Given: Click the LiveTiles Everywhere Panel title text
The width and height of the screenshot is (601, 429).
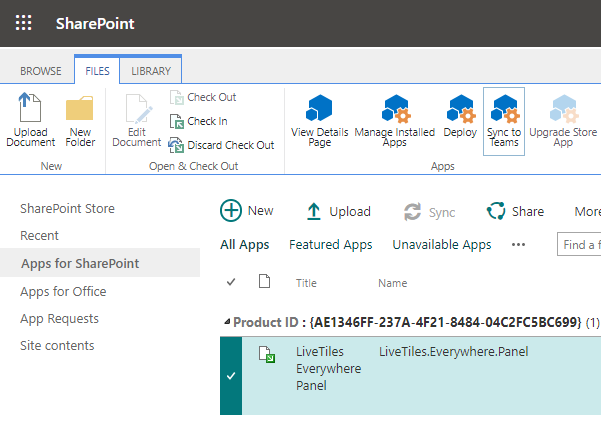Looking at the screenshot, I should 328,368.
